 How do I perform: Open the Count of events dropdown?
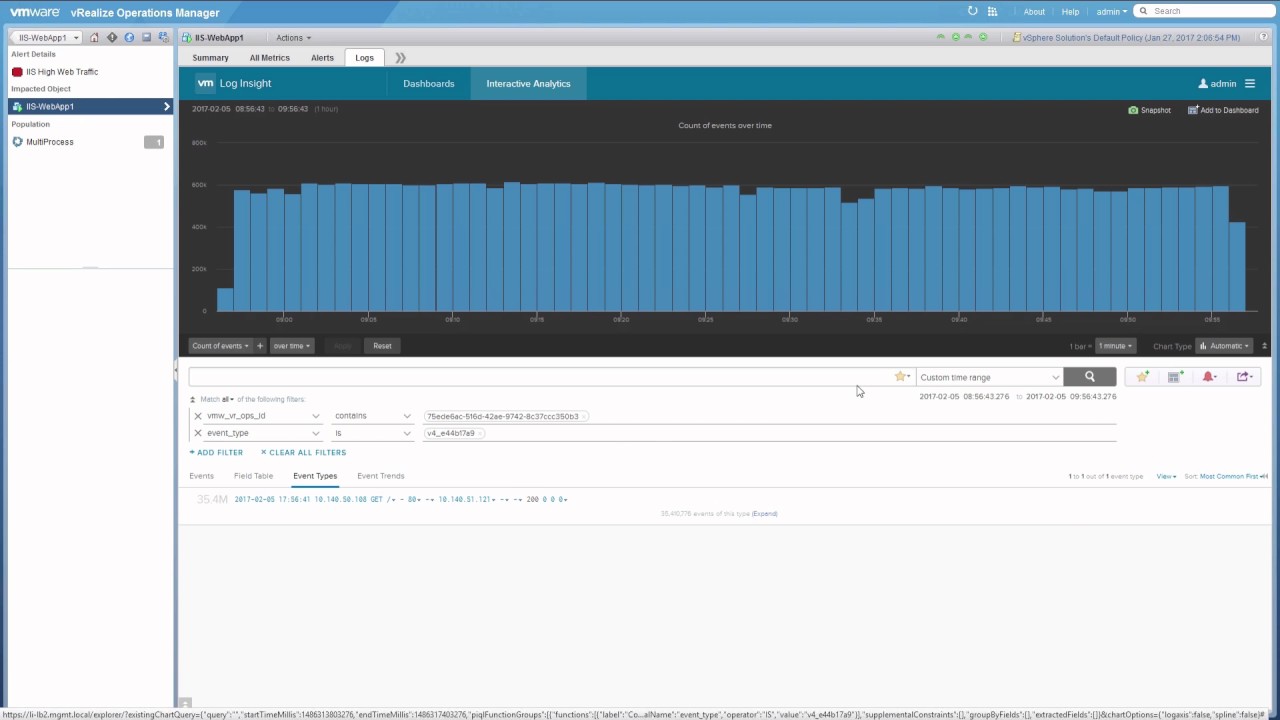tap(220, 346)
